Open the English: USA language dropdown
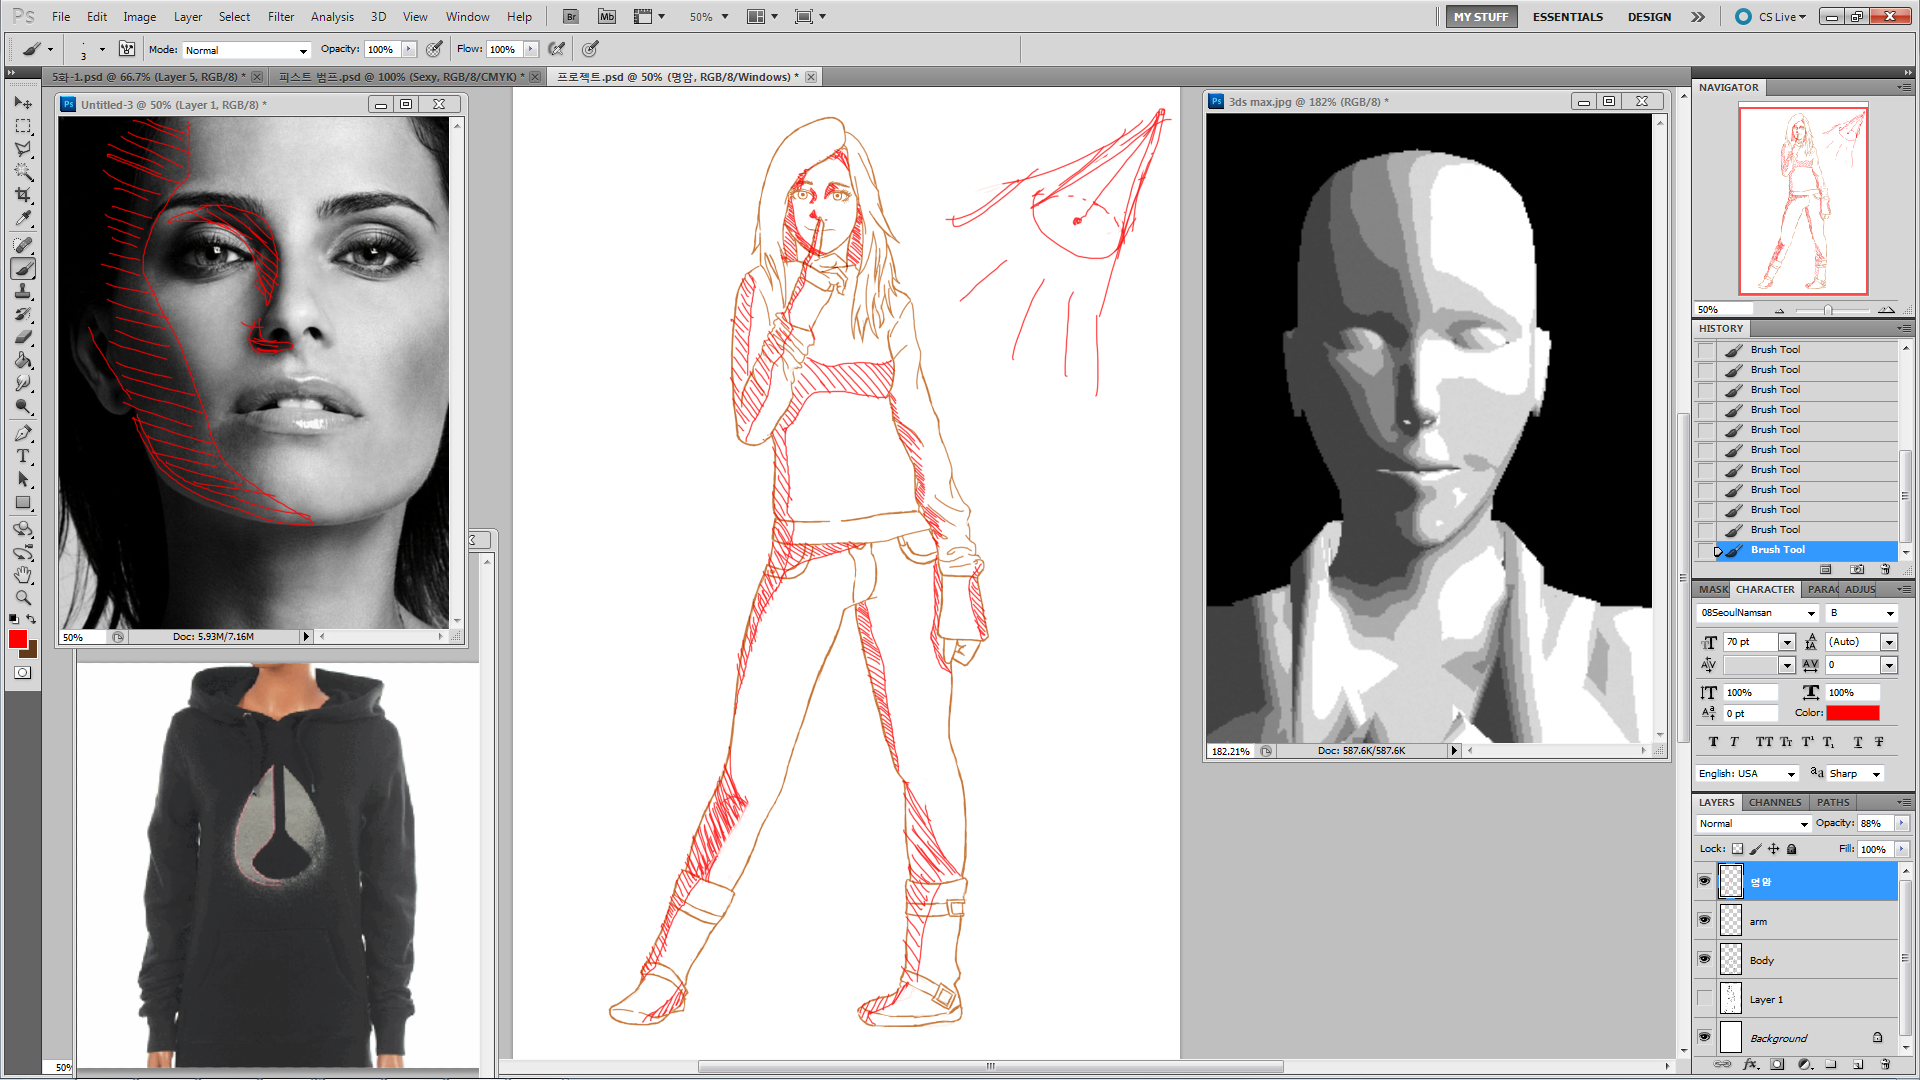 click(x=1748, y=774)
